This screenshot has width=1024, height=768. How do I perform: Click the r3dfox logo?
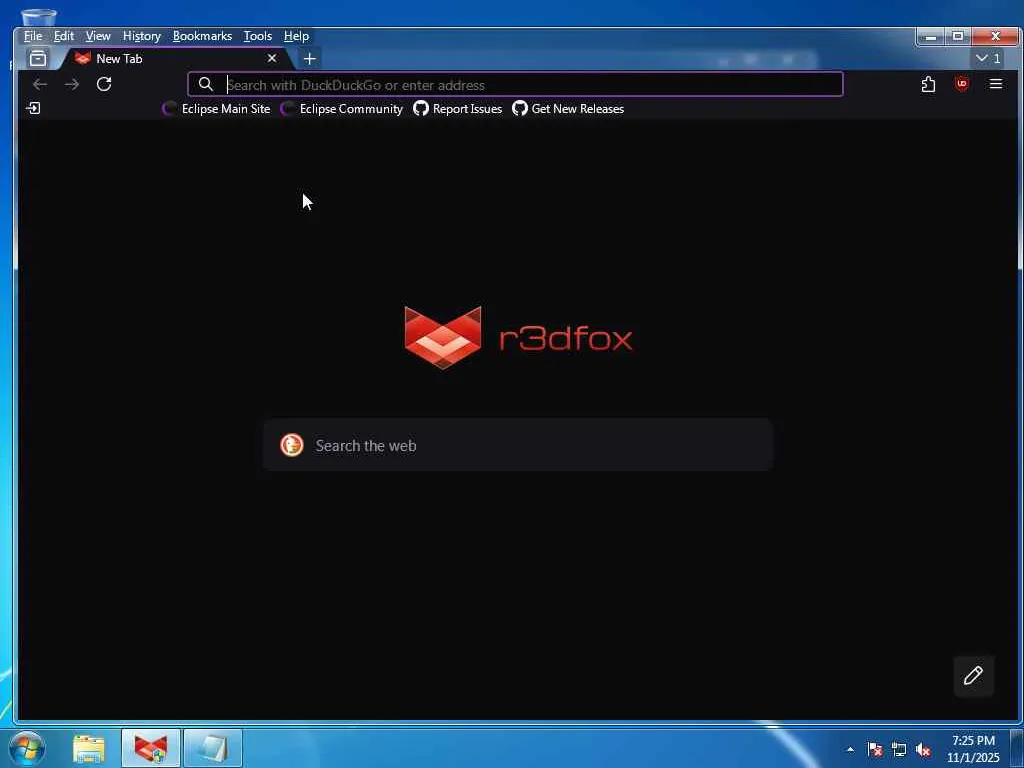pos(519,338)
